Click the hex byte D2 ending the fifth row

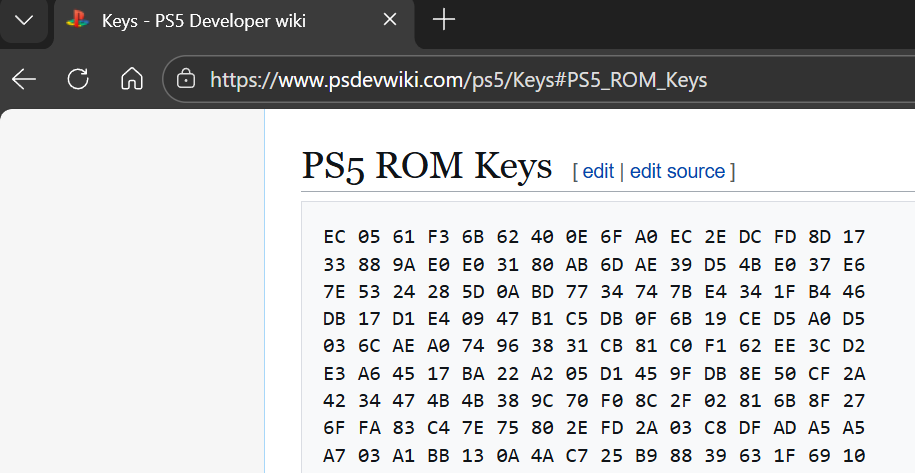coord(854,346)
